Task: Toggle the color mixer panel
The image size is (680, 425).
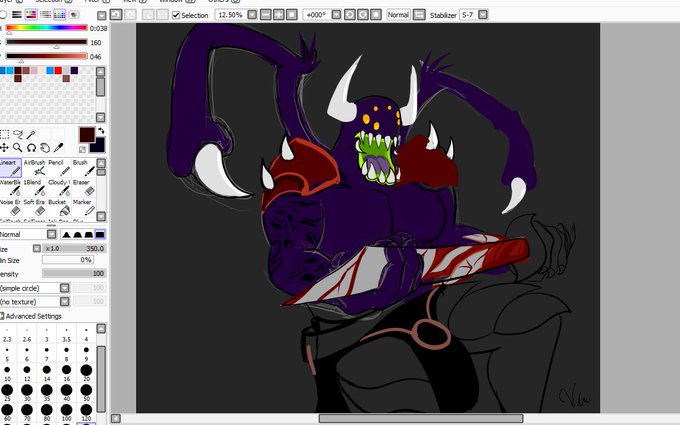Action: click(45, 15)
